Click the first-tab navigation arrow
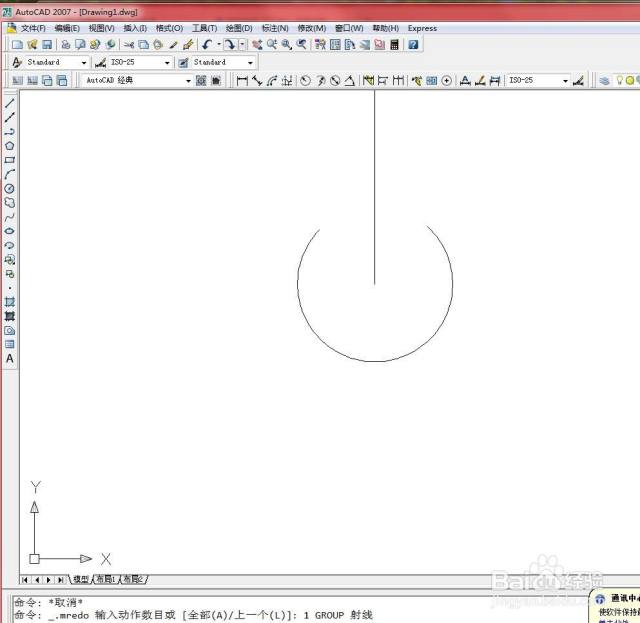 pyautogui.click(x=25, y=580)
